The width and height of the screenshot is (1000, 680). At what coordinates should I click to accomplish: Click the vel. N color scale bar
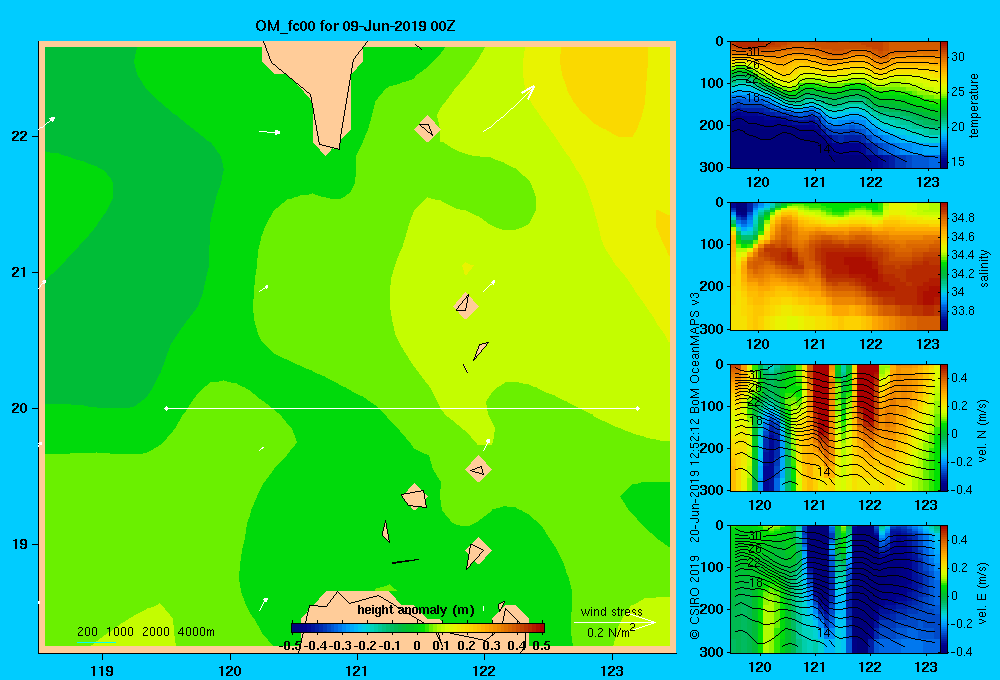[x=944, y=427]
